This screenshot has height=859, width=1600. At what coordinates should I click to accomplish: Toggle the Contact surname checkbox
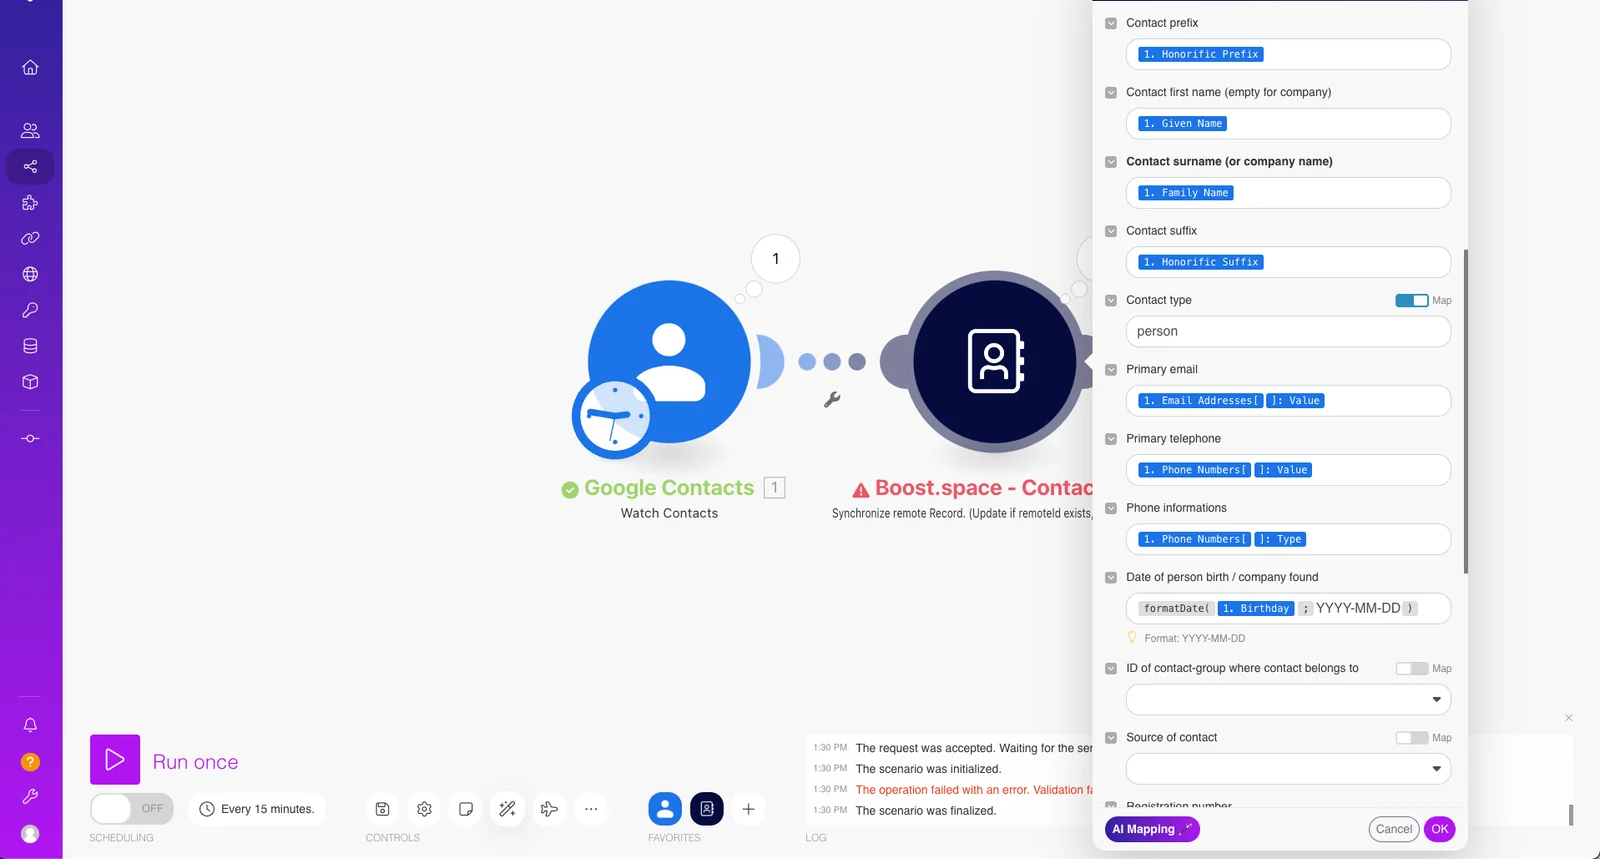(x=1111, y=161)
